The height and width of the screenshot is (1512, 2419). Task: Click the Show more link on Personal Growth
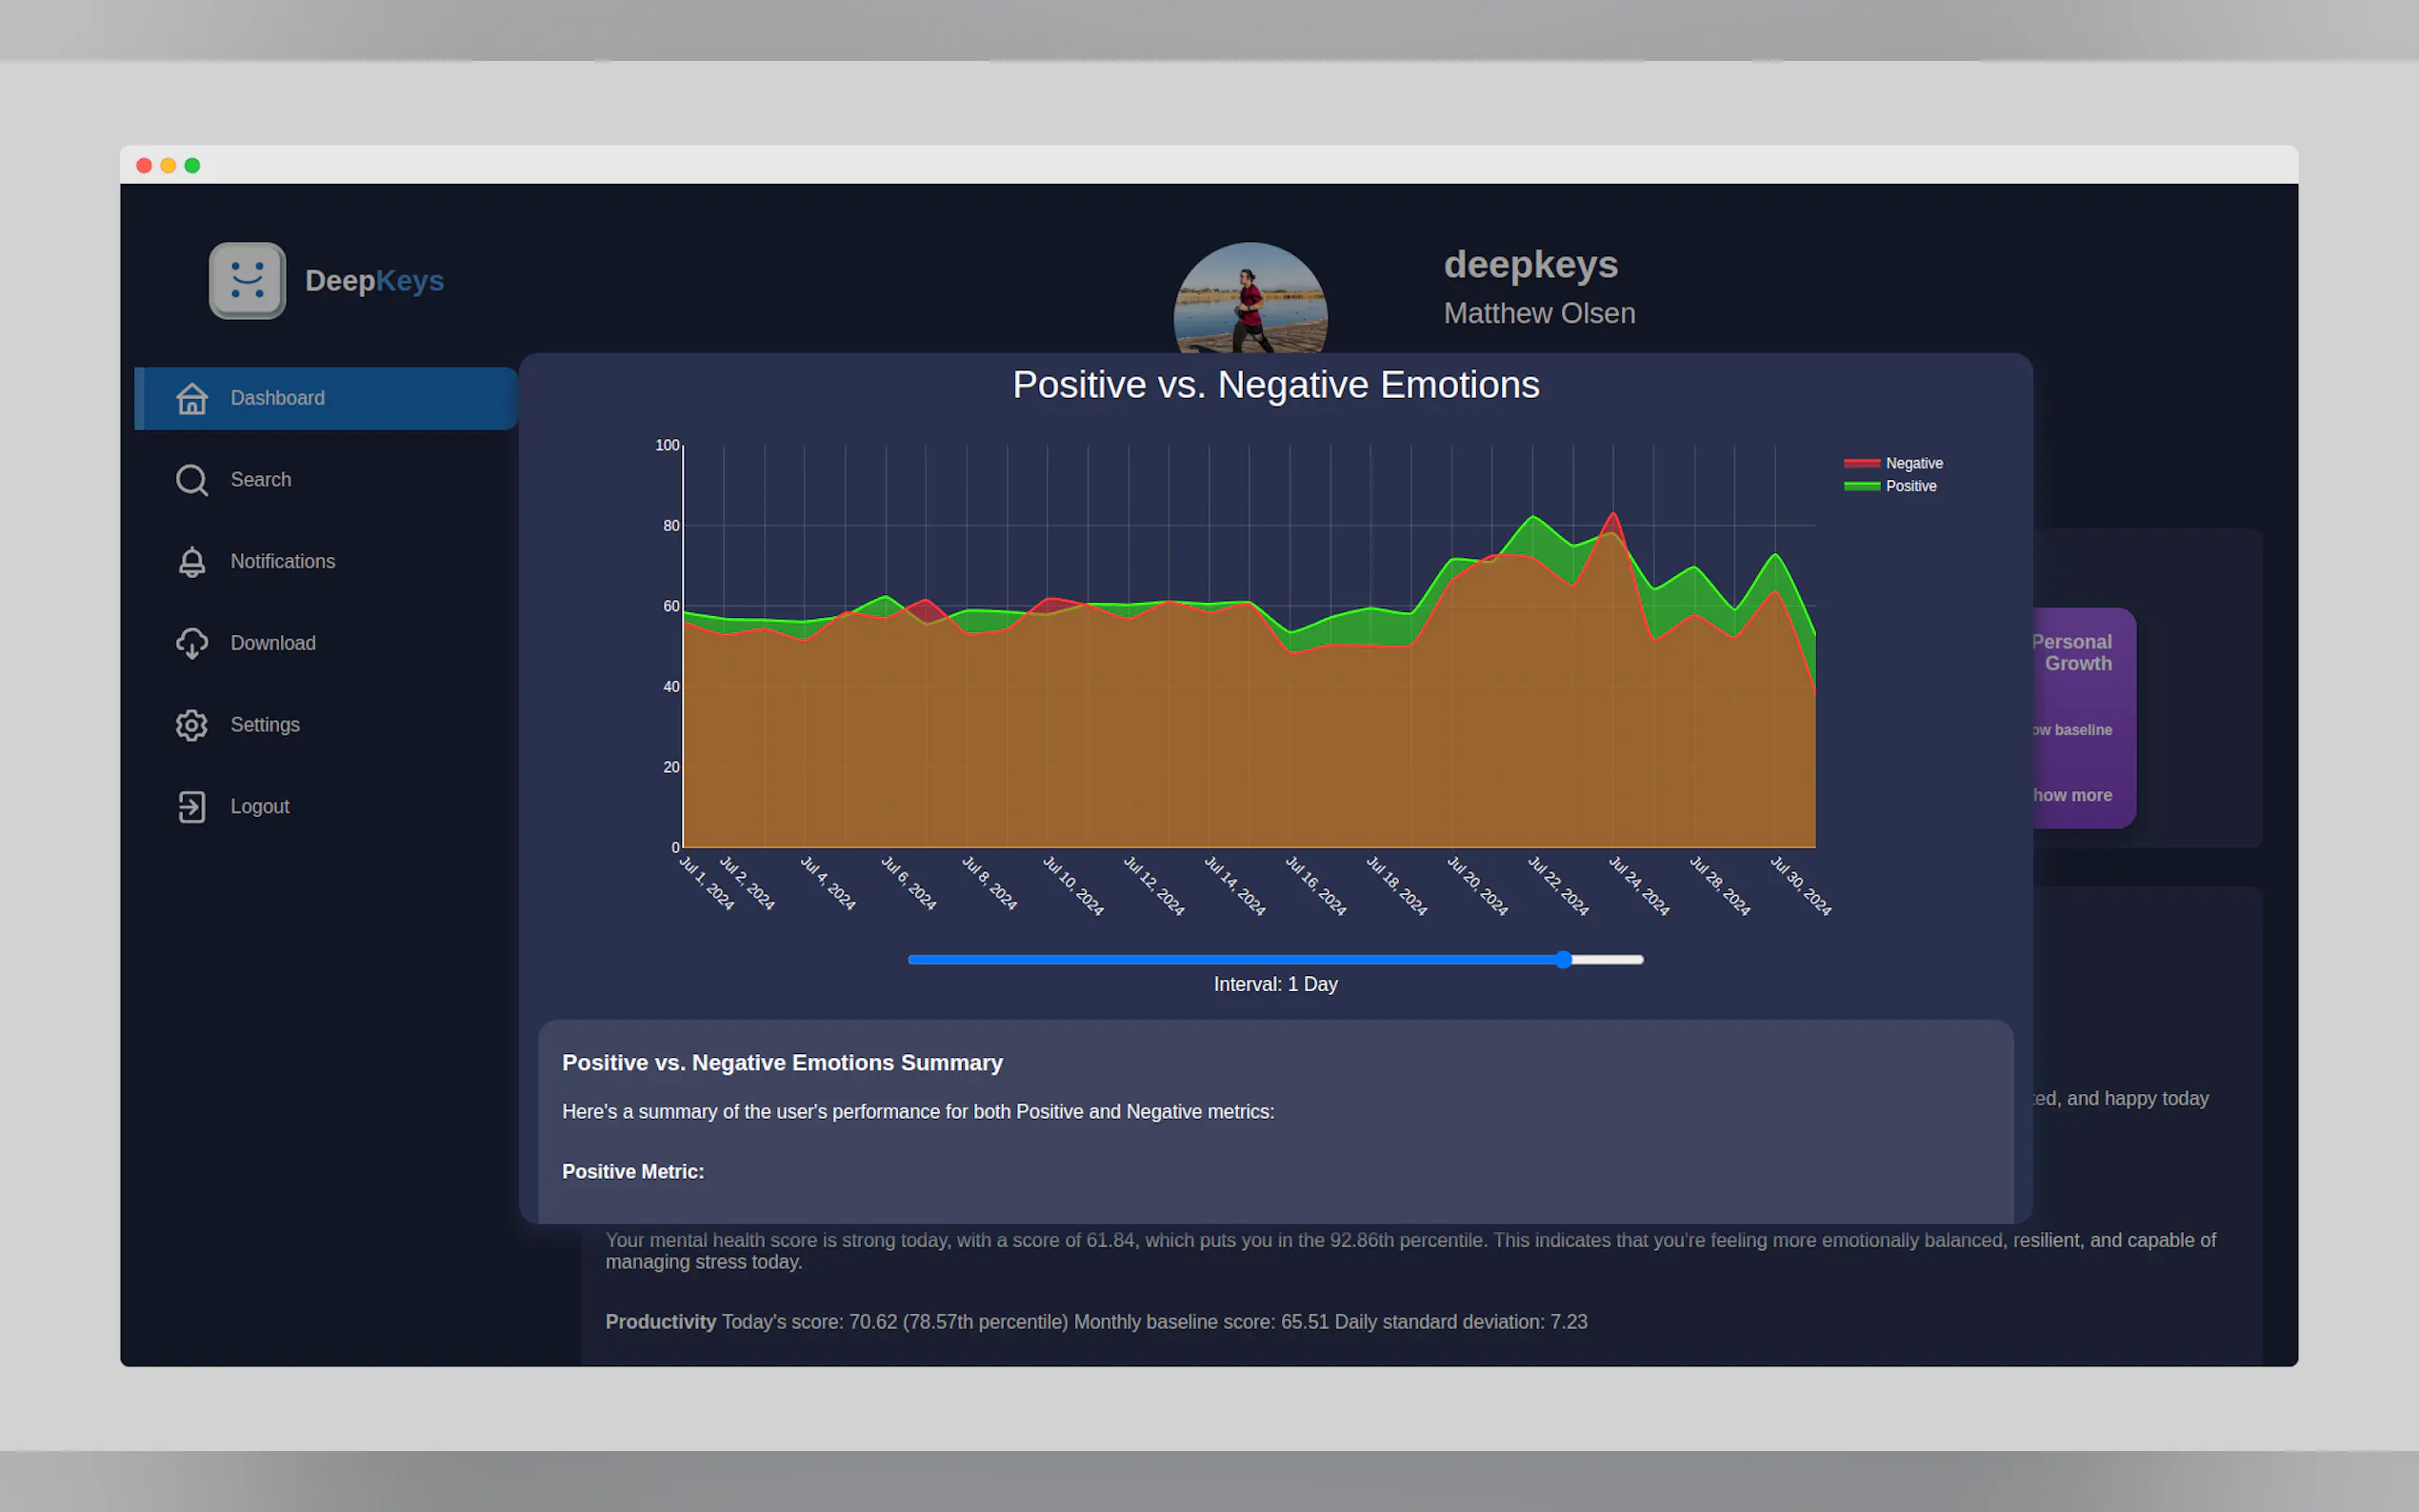(x=2072, y=795)
